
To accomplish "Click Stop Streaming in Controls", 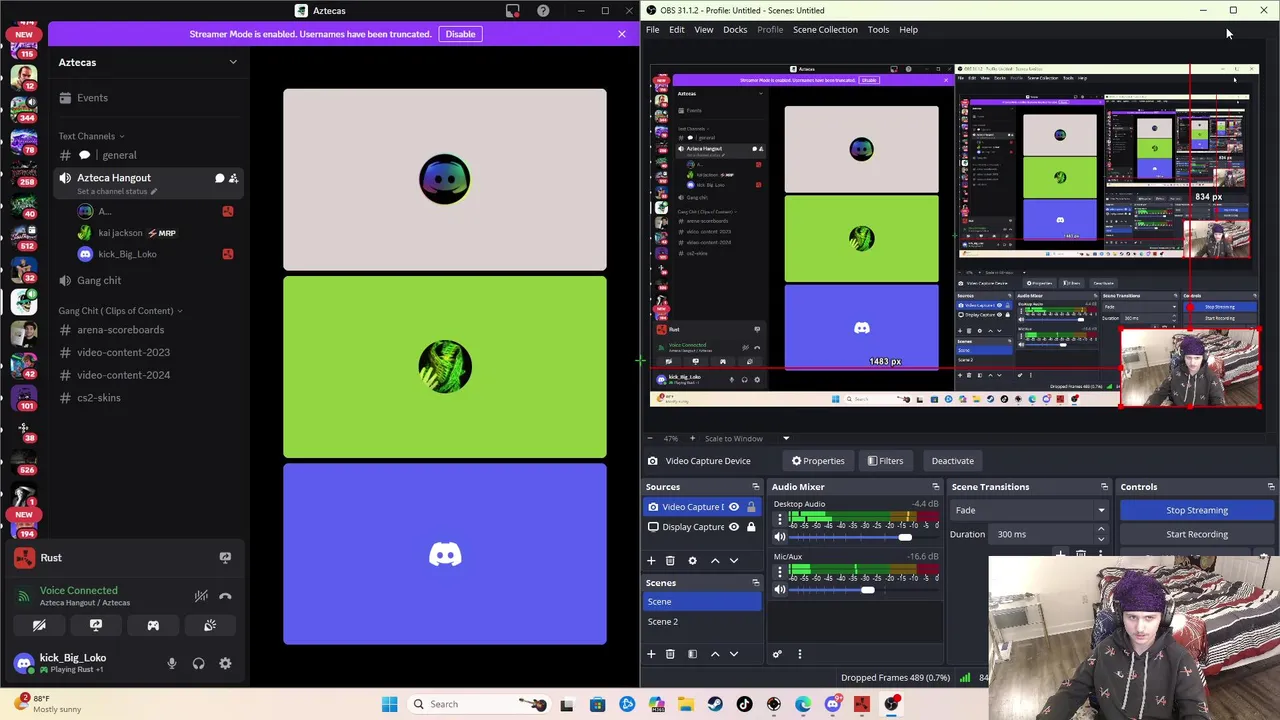I will (1197, 510).
